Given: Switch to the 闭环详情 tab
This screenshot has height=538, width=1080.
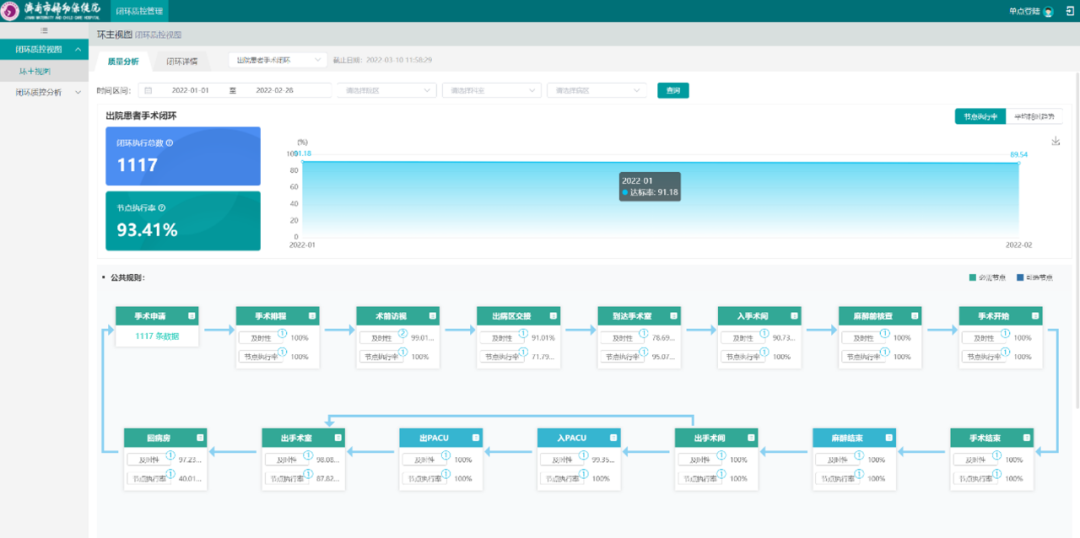Looking at the screenshot, I should [181, 61].
